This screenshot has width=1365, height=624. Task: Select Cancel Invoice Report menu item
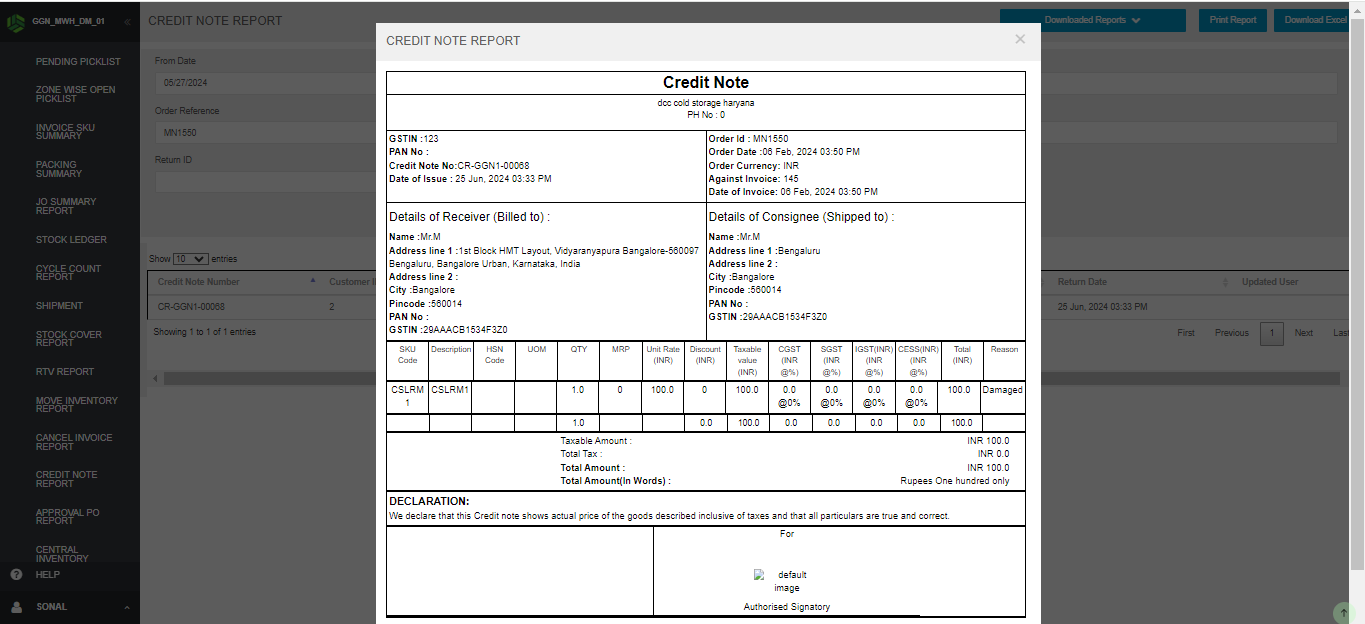click(74, 442)
